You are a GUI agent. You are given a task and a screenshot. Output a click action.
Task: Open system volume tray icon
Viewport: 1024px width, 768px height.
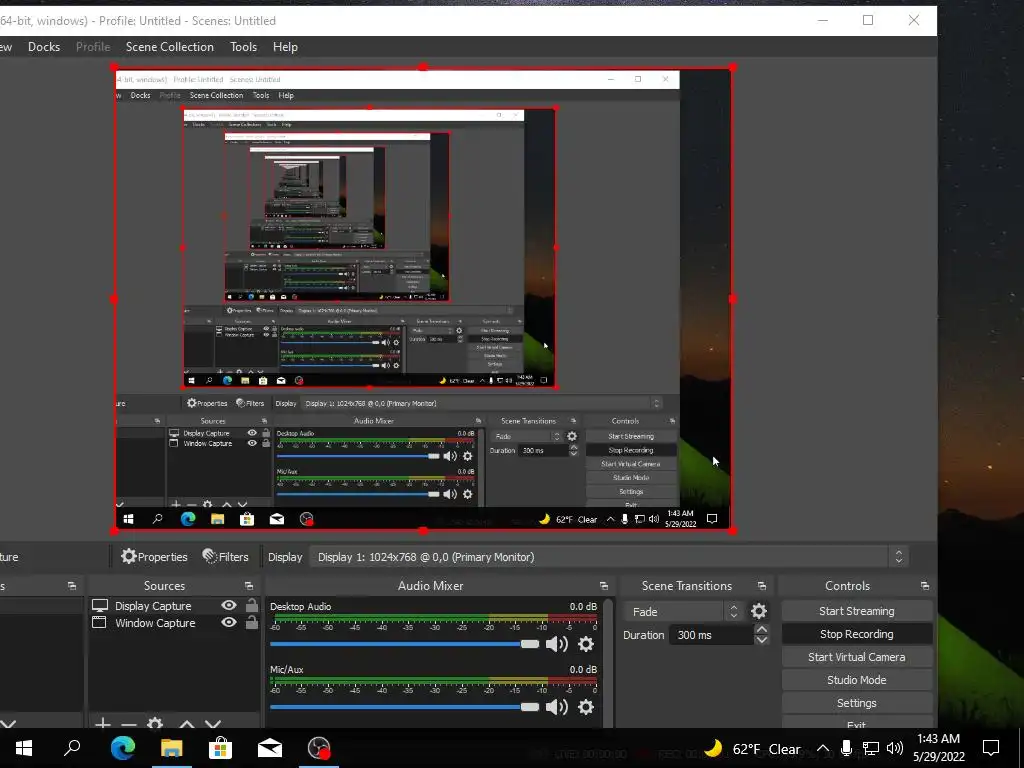click(x=895, y=748)
